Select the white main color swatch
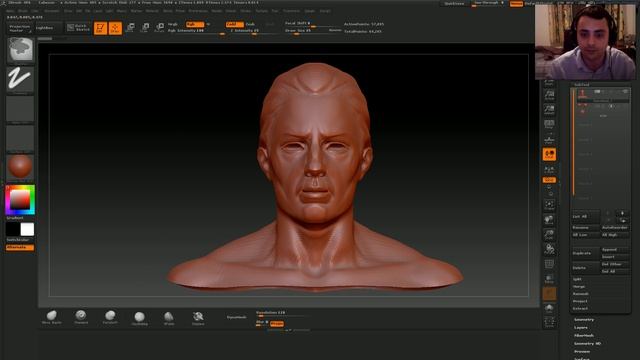 [27, 229]
